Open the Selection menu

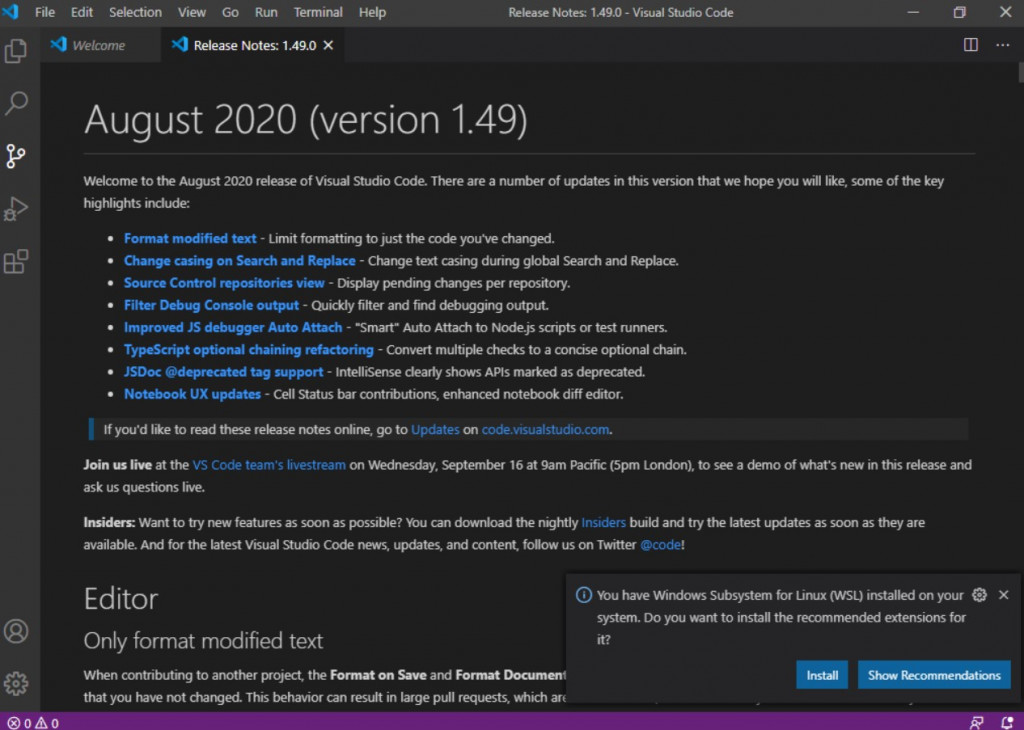[135, 12]
